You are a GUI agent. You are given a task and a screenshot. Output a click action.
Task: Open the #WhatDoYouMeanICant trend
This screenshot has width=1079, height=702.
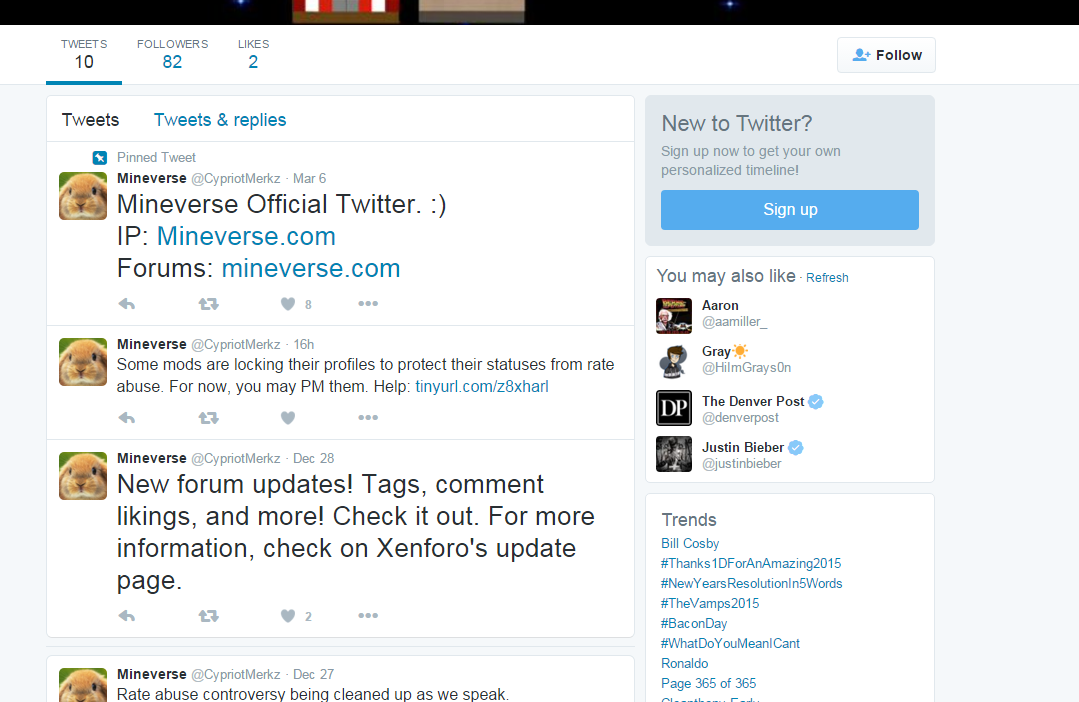tap(730, 644)
